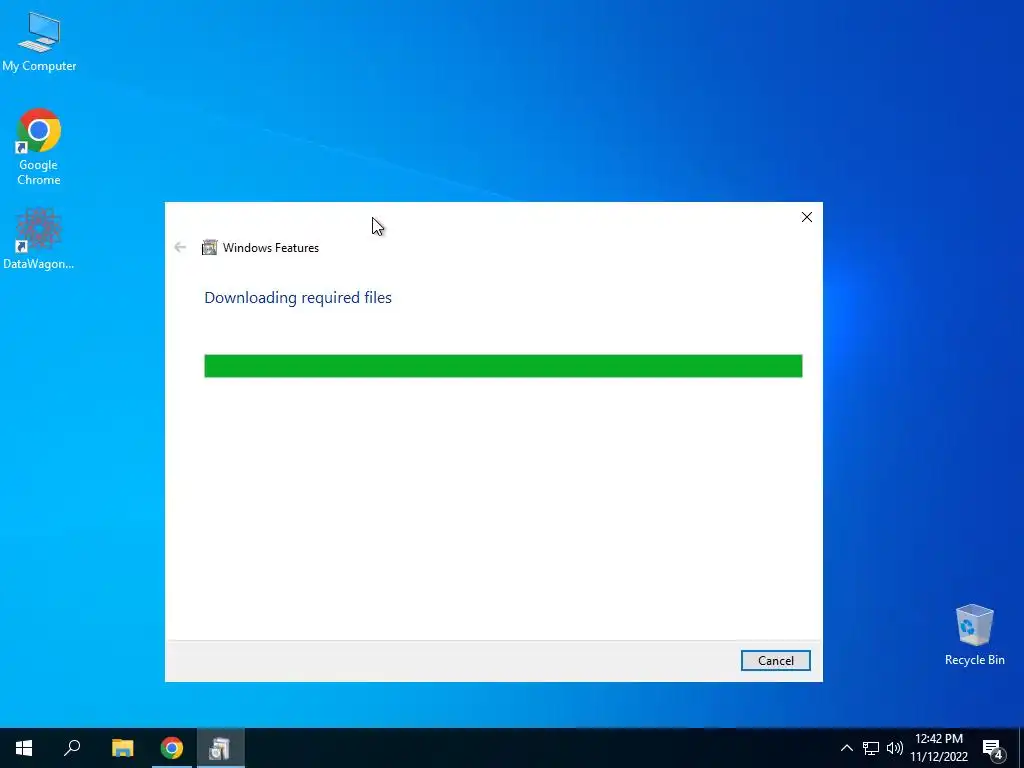
Task: Open File Explorer from the taskbar
Action: click(x=122, y=748)
